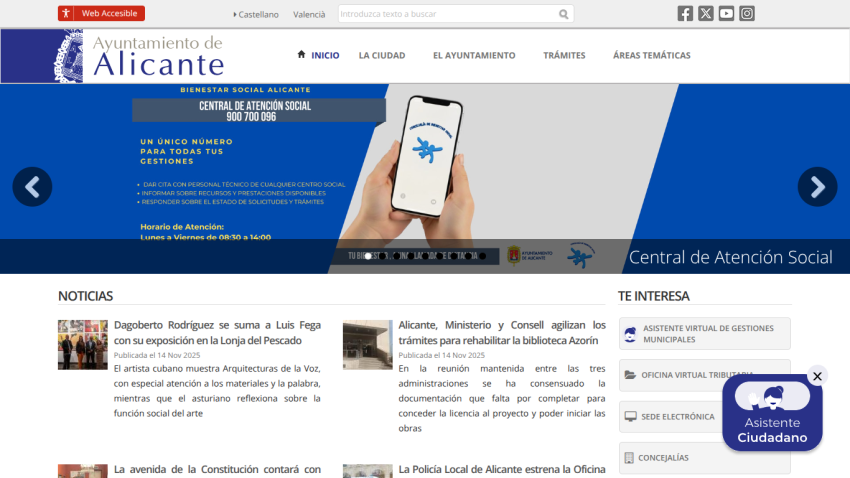Screen dimensions: 850x478
Task: Open the Instagram profile icon
Action: 746,14
